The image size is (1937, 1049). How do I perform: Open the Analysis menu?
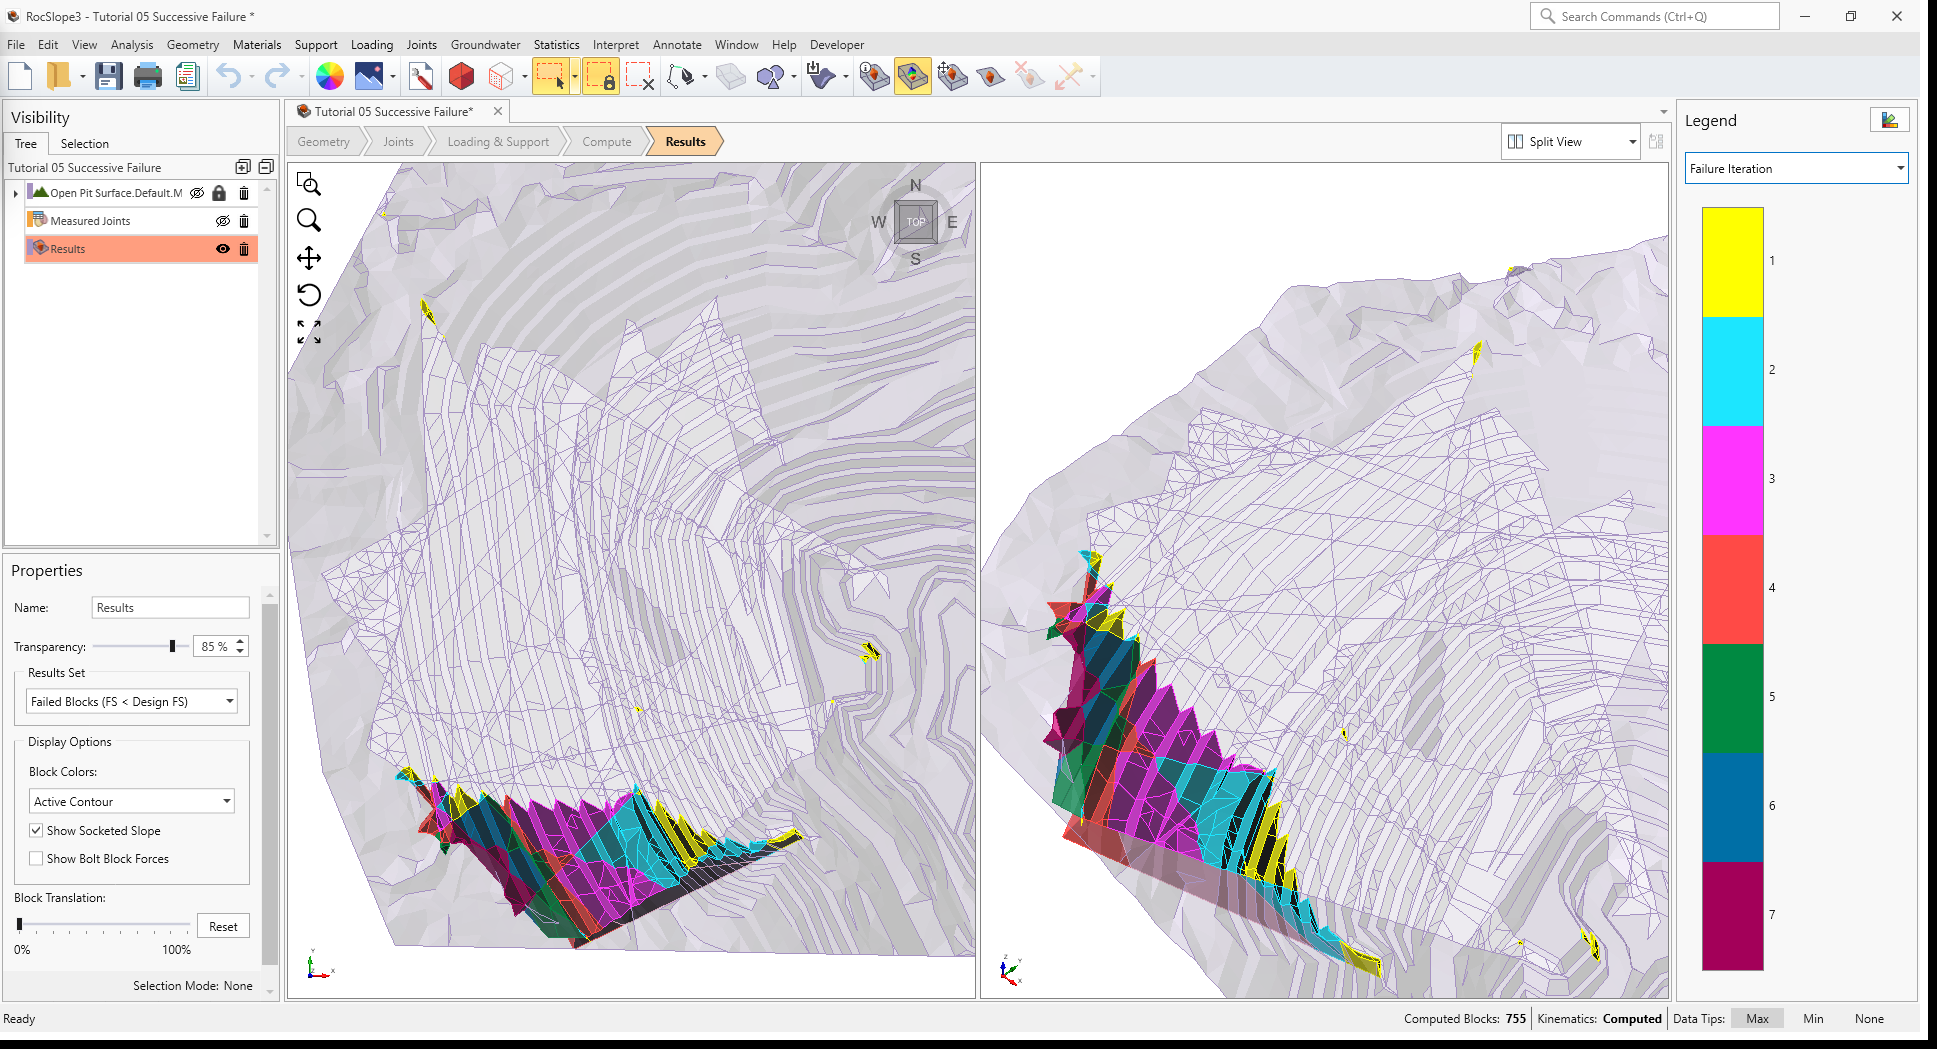pyautogui.click(x=132, y=45)
